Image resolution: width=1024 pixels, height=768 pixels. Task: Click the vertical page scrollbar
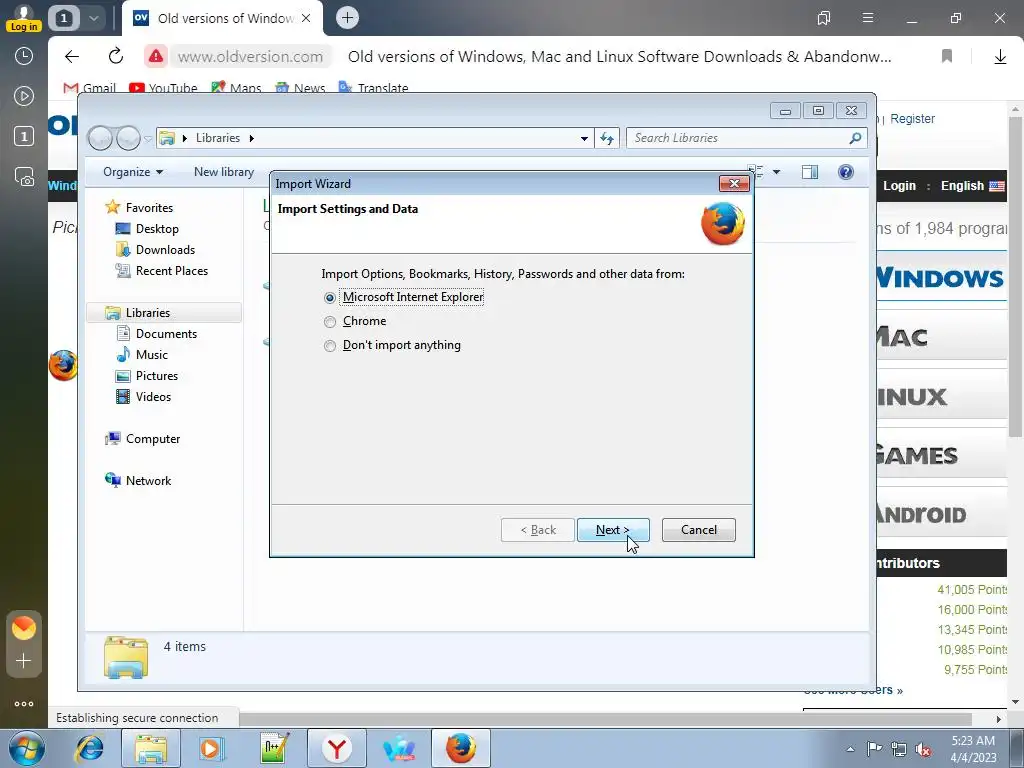pyautogui.click(x=1016, y=278)
